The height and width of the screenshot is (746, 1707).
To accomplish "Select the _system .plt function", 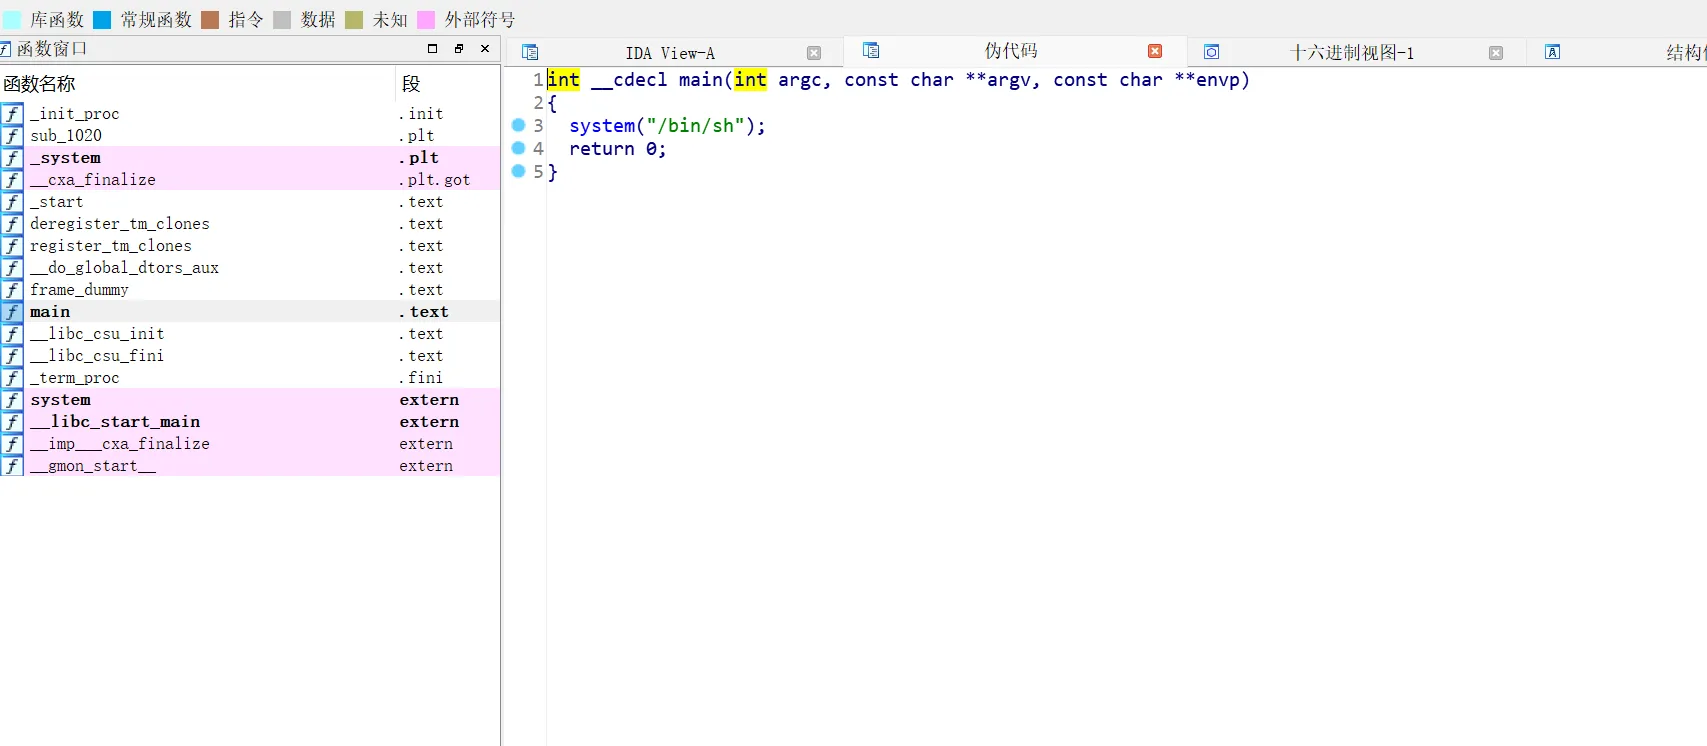I will tap(250, 158).
